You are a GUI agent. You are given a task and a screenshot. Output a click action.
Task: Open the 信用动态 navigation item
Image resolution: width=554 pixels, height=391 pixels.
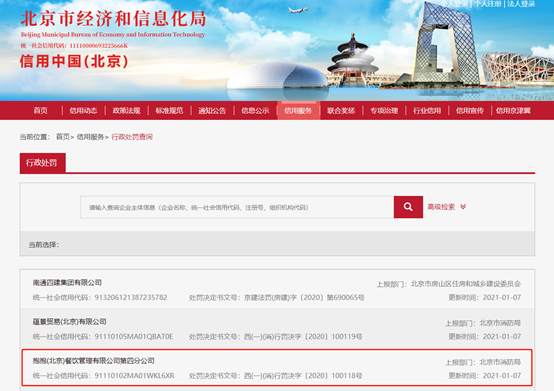click(83, 111)
